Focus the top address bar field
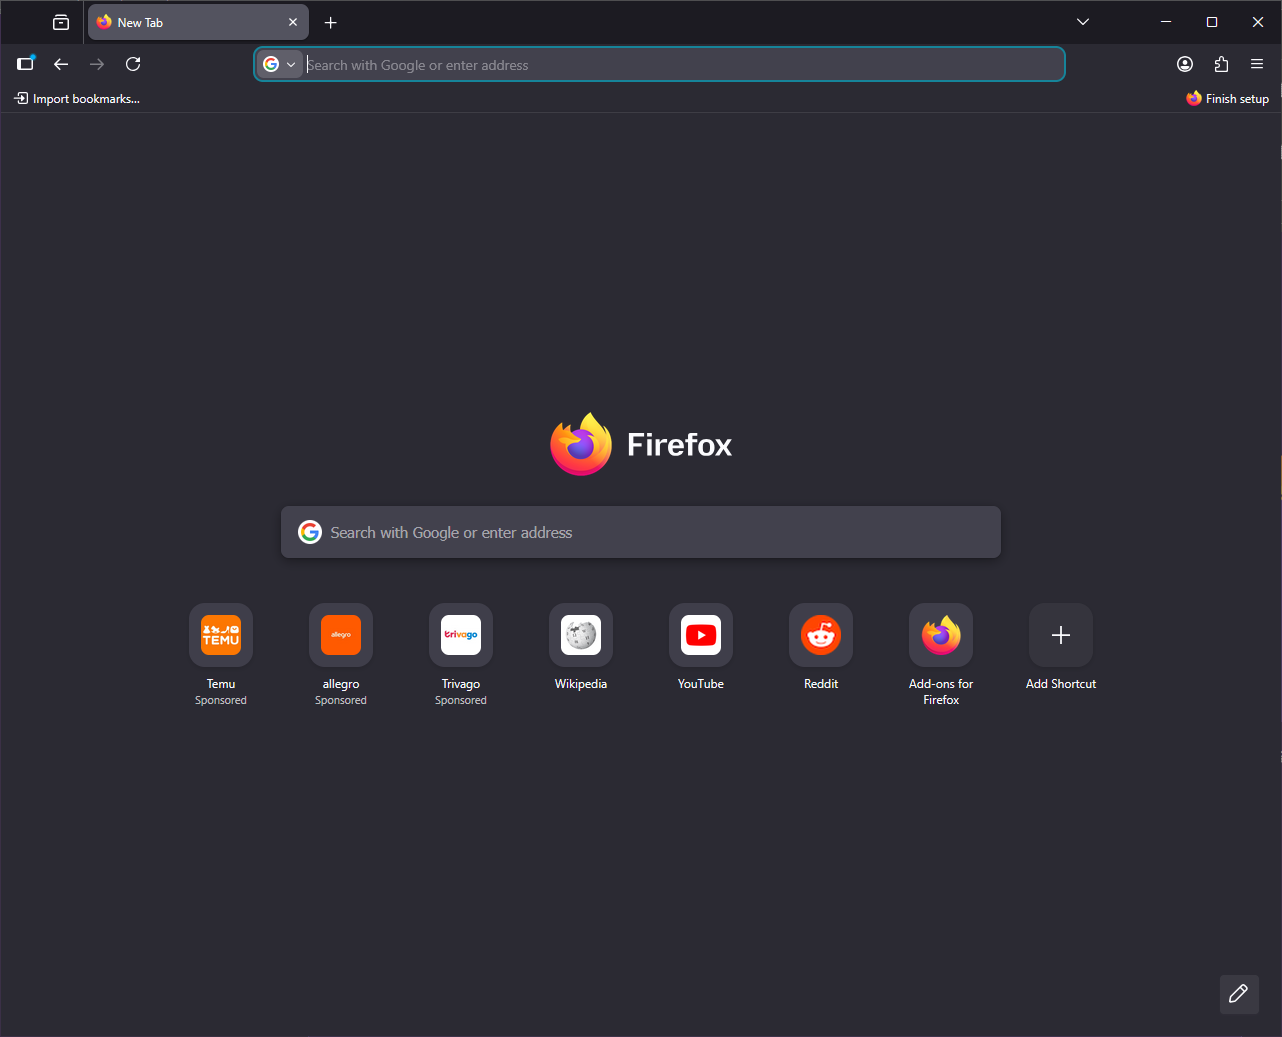 click(x=660, y=65)
